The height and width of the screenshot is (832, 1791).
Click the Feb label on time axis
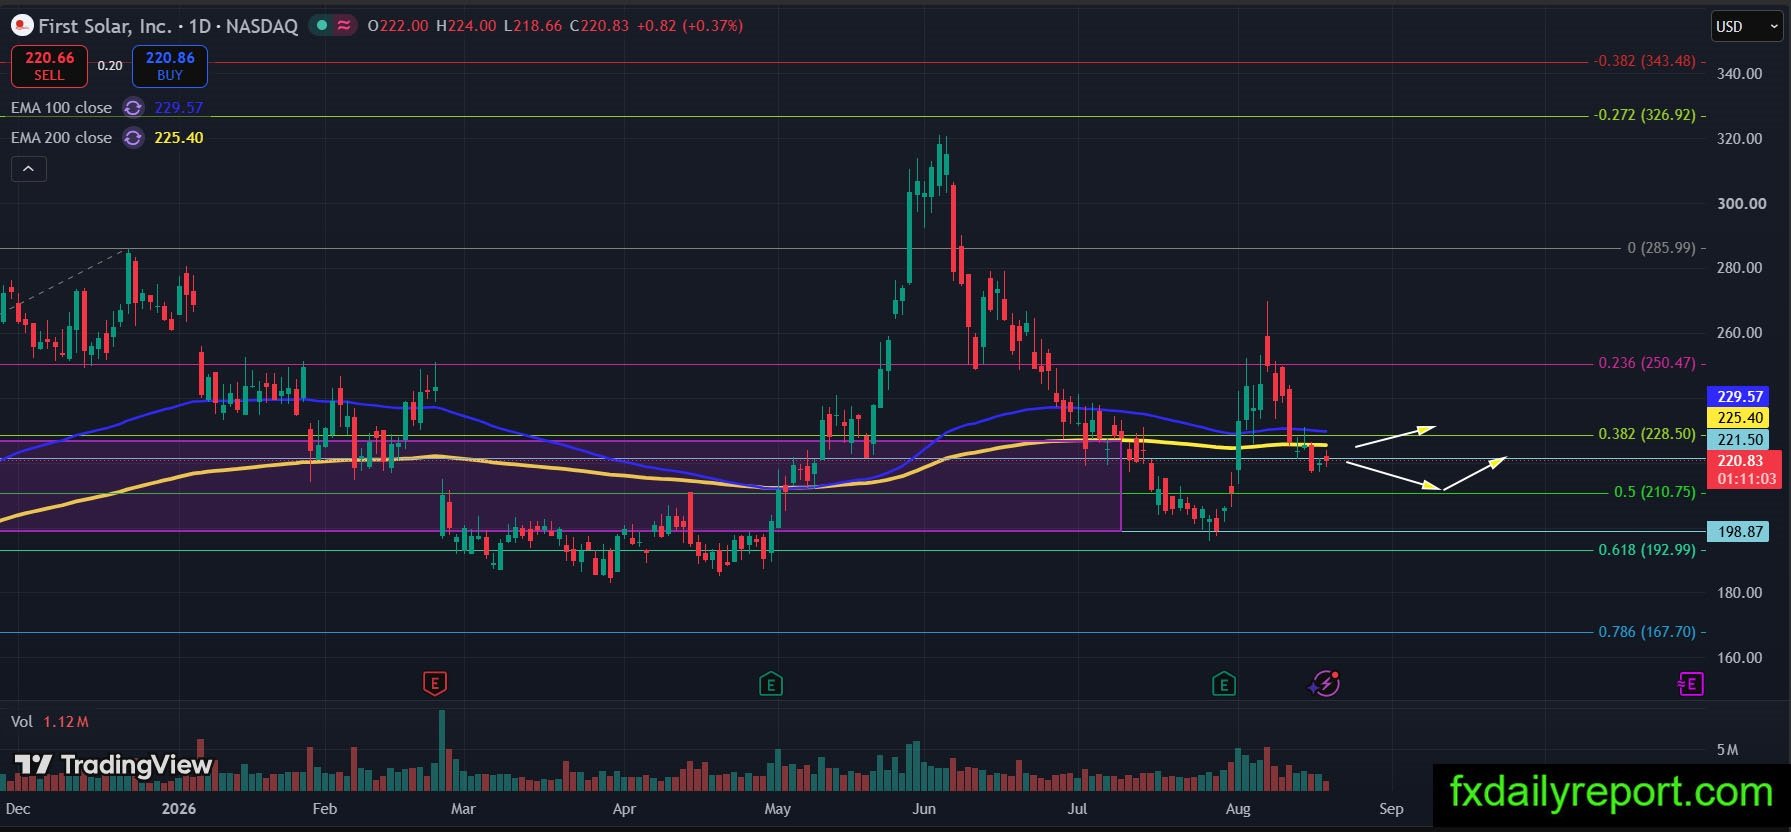point(325,809)
